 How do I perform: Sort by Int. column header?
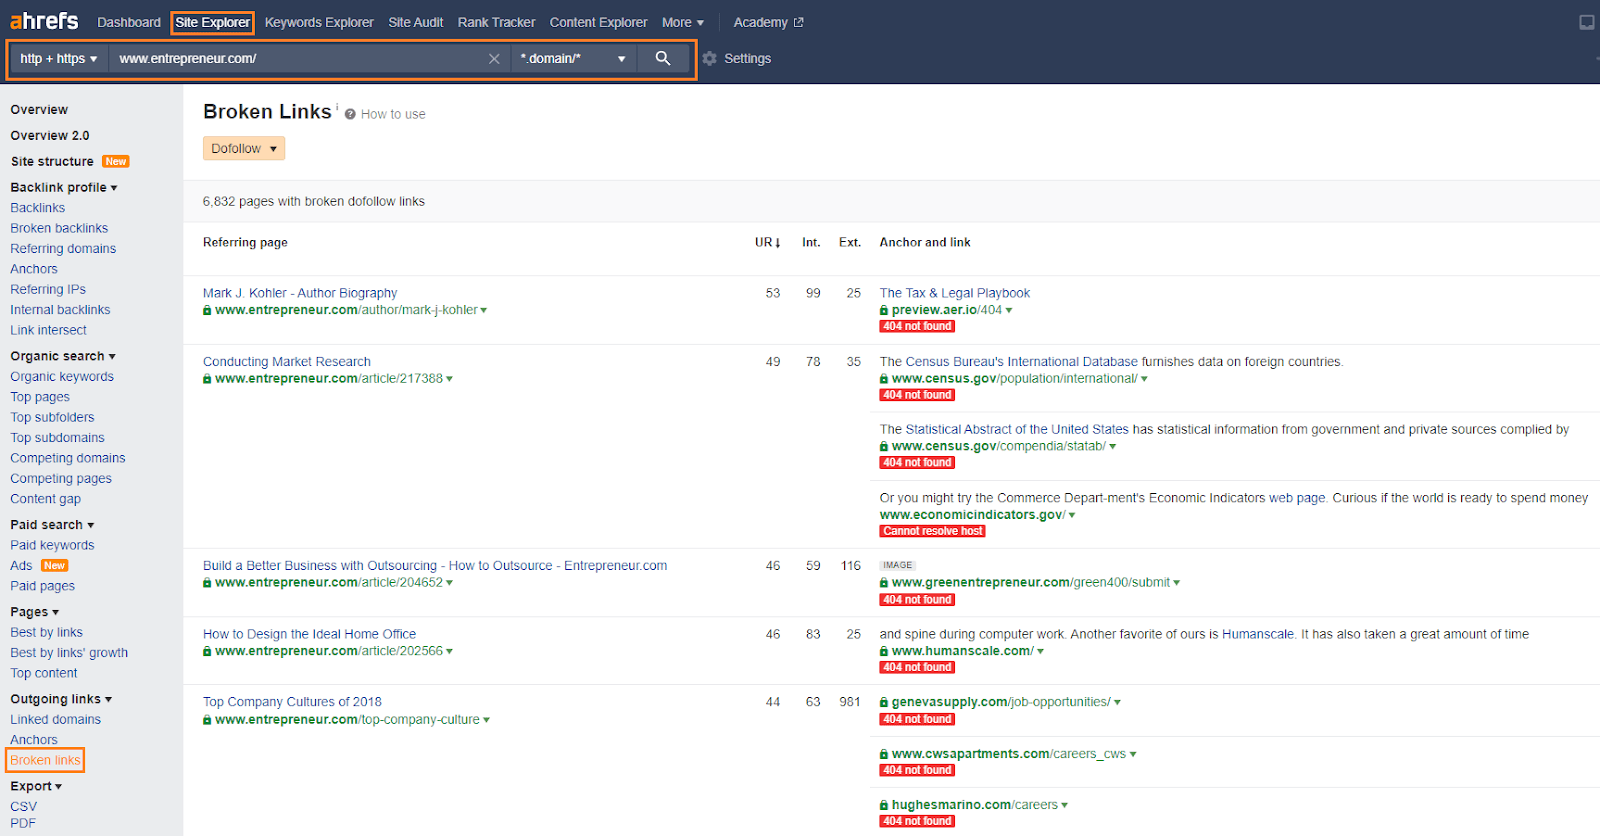point(811,243)
